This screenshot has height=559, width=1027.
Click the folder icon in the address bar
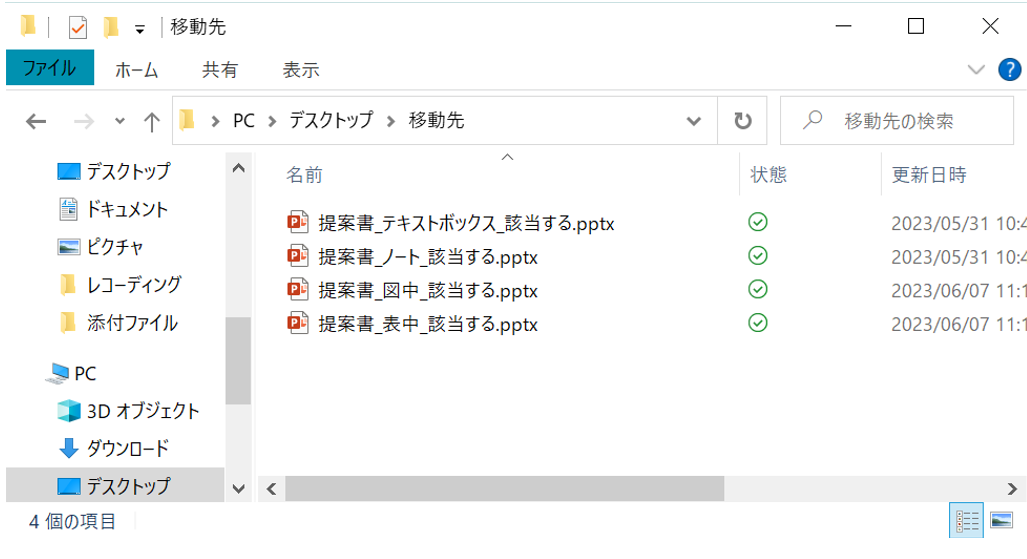pos(187,120)
